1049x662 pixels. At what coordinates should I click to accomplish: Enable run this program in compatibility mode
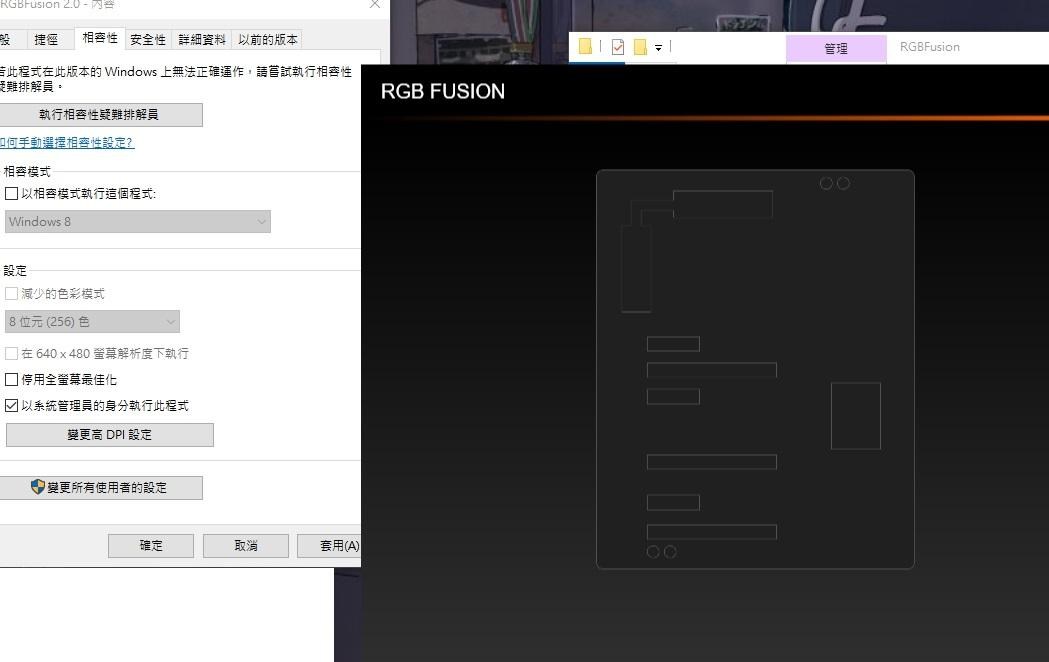pos(13,193)
